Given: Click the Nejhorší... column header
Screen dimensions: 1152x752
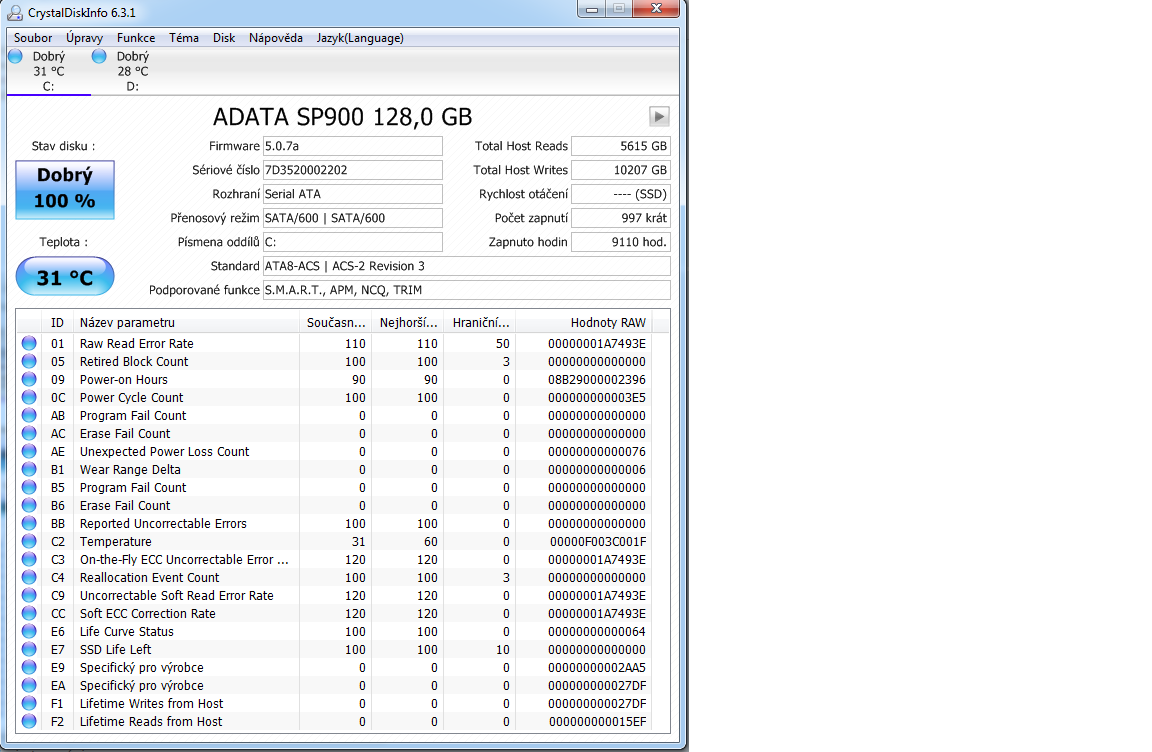Looking at the screenshot, I should tap(408, 322).
